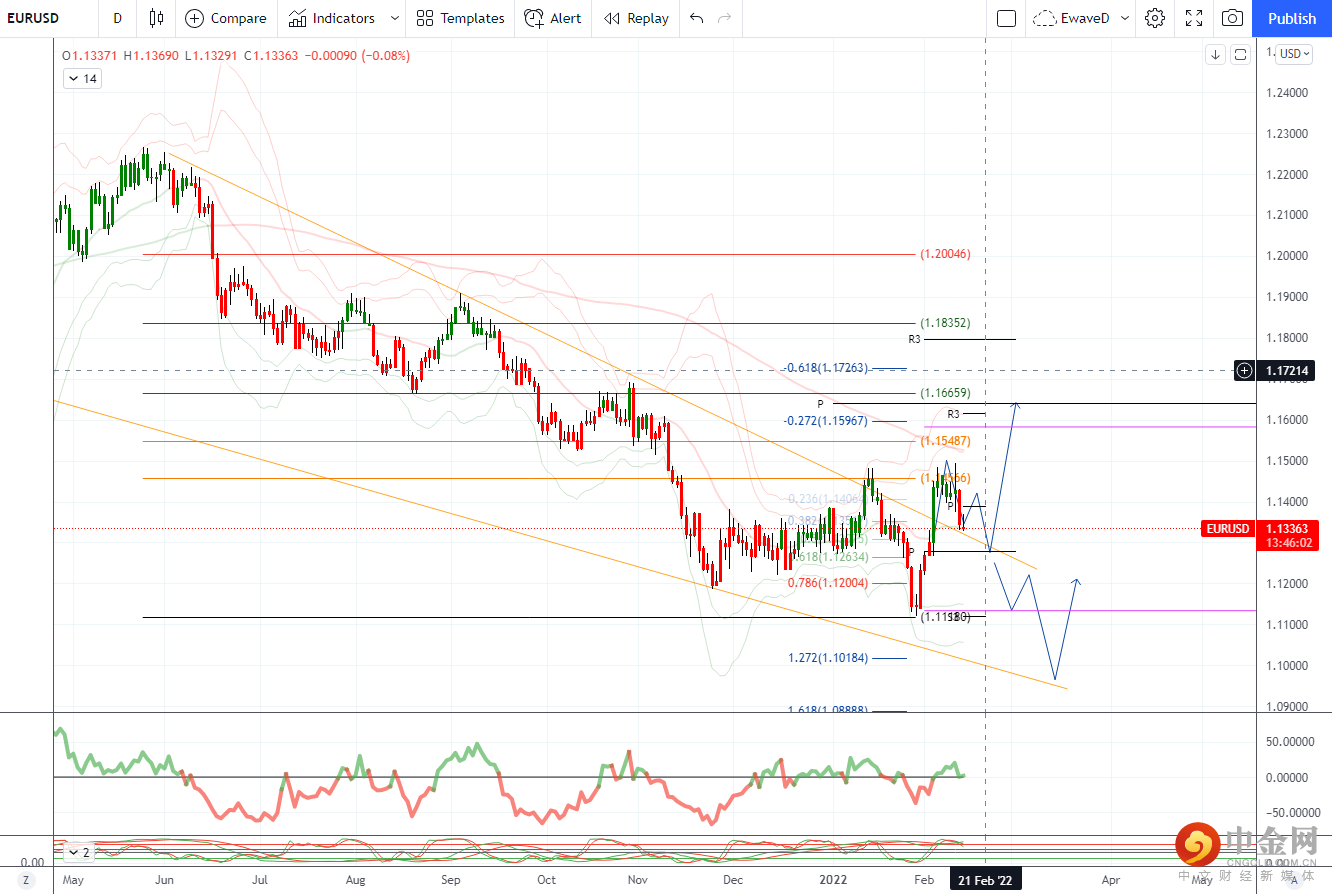Open the candlestick chart style selector
The width and height of the screenshot is (1332, 894).
155,18
